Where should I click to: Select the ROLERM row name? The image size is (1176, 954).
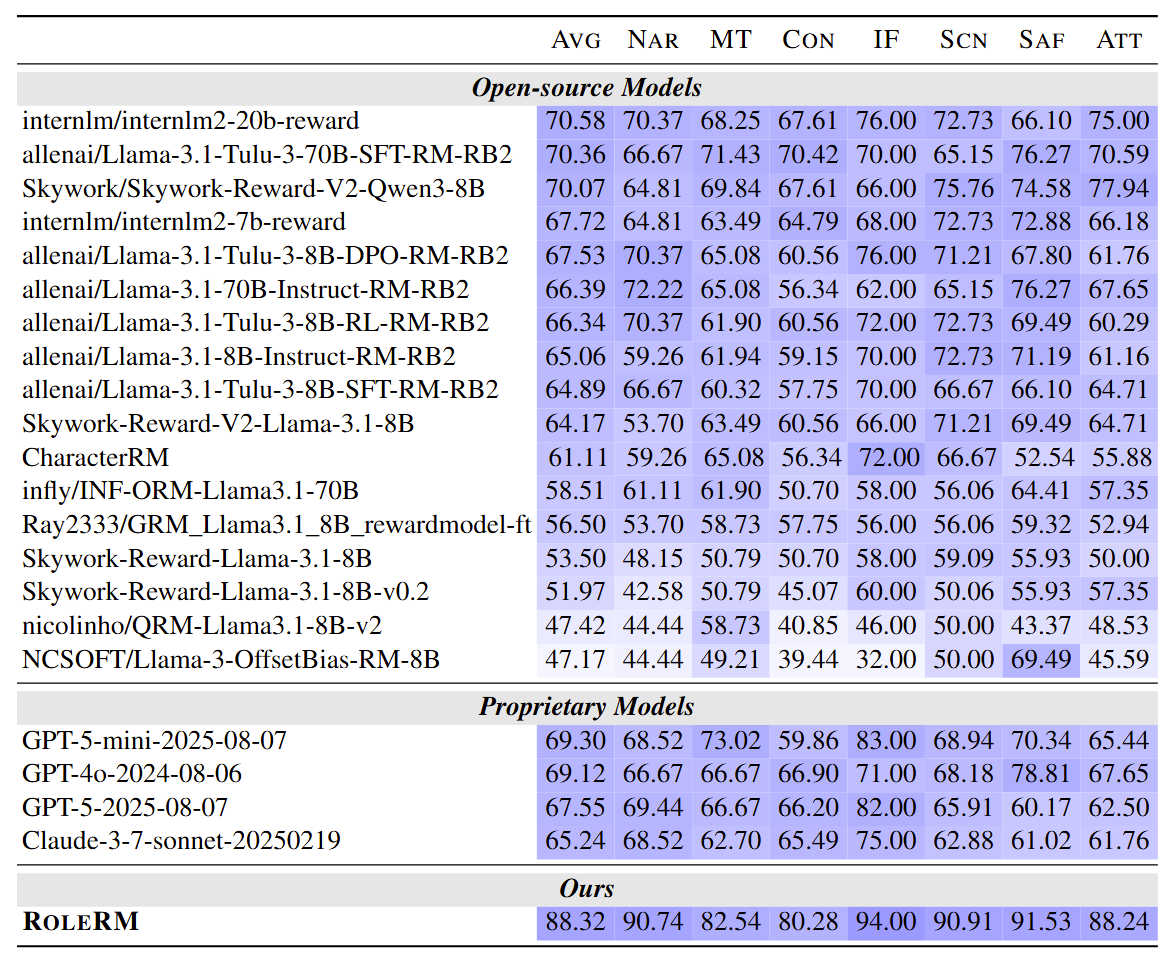81,922
